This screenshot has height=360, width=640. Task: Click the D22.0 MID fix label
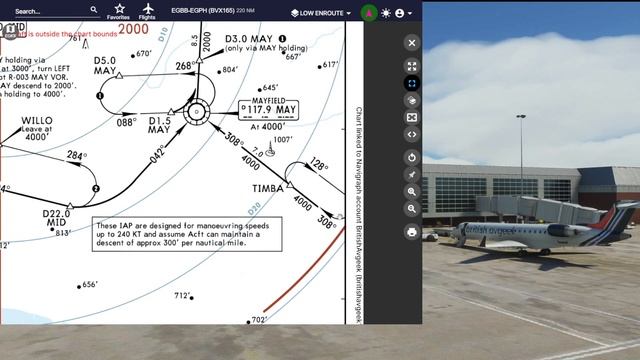click(56, 218)
